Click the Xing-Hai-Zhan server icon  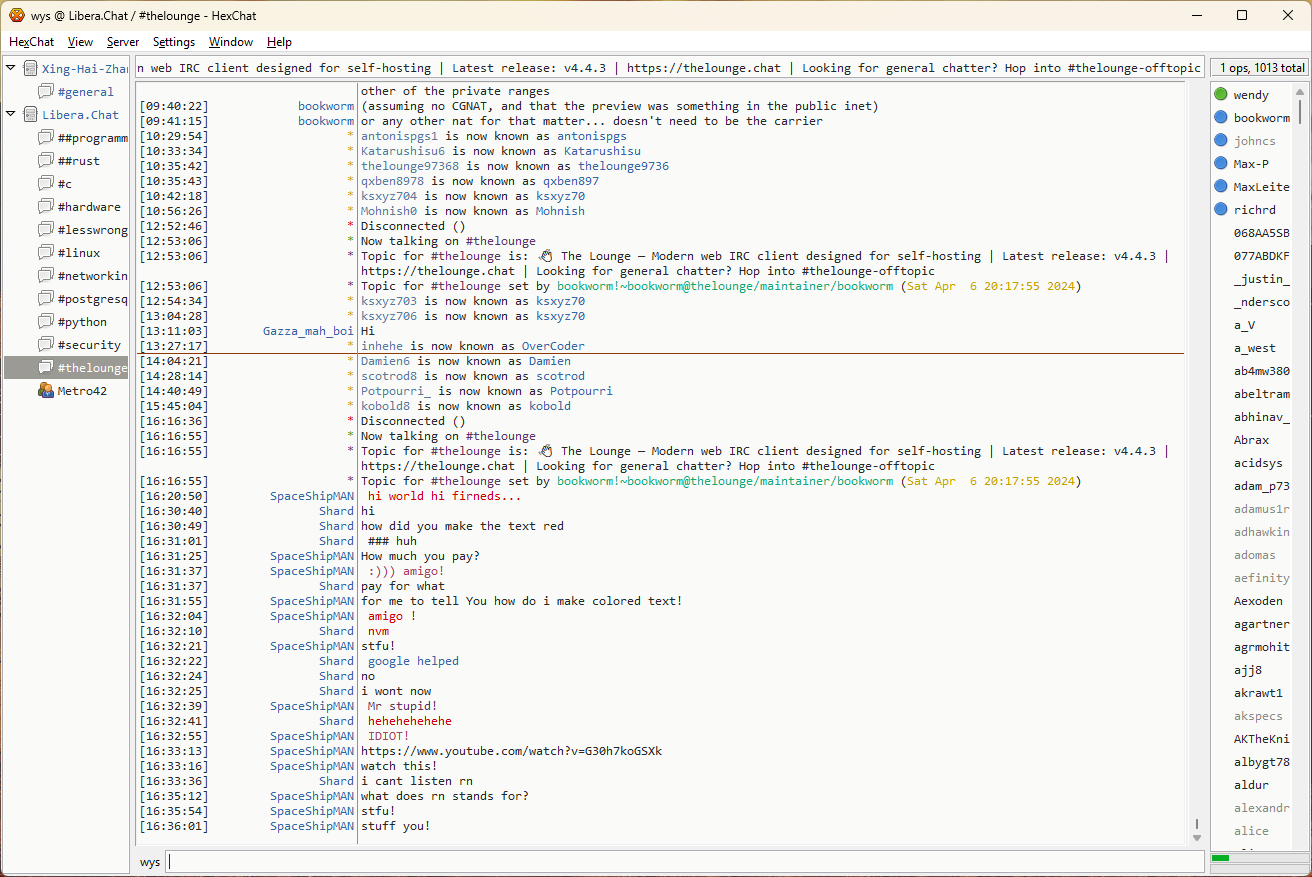point(30,69)
